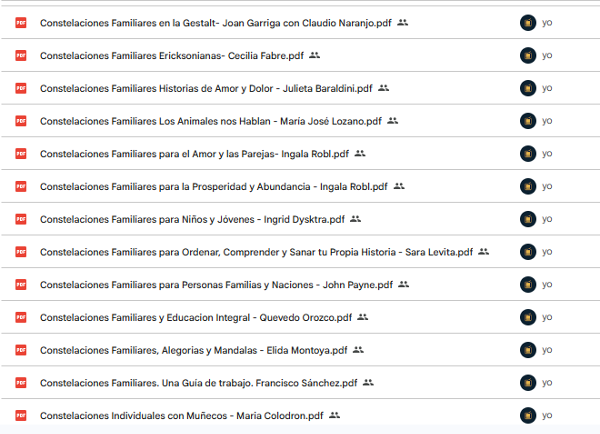Select owner avatar in Prosperidad y Abundancia row
Image resolution: width=600 pixels, height=434 pixels.
point(528,186)
